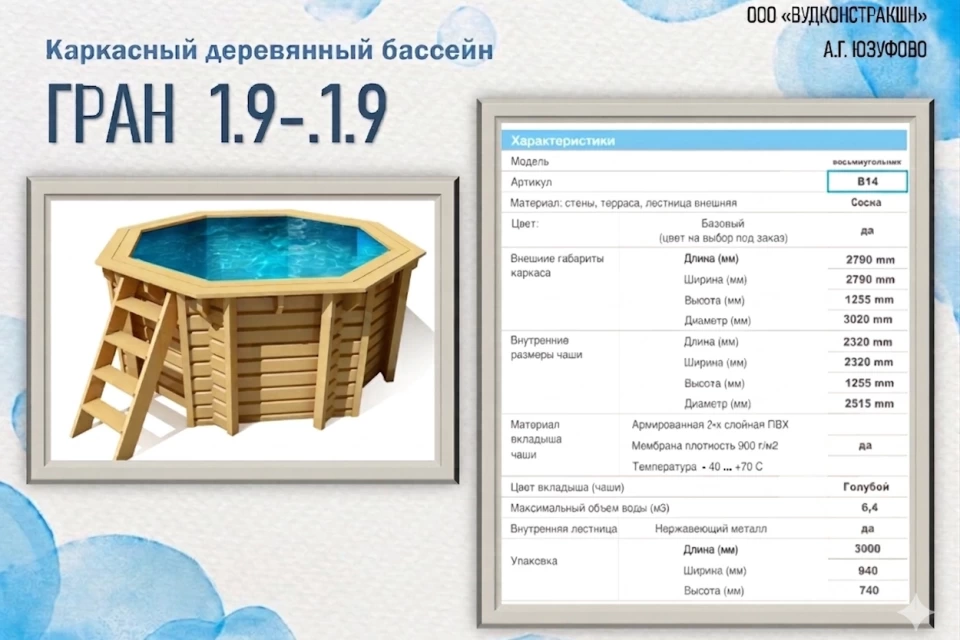Click the packaging width value "940"
The image size is (960, 640).
tap(868, 570)
